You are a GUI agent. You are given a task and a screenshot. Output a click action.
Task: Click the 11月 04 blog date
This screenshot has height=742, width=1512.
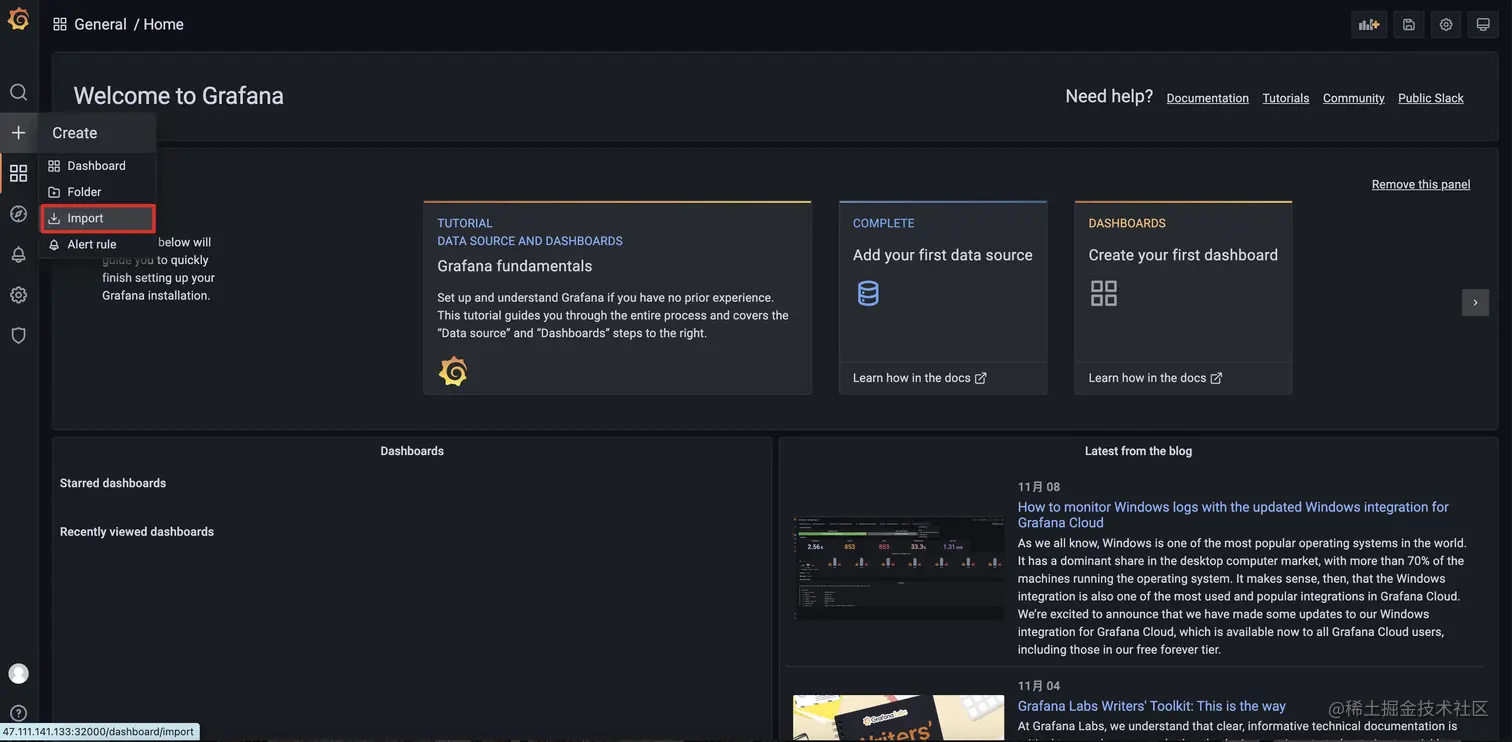tap(1039, 686)
